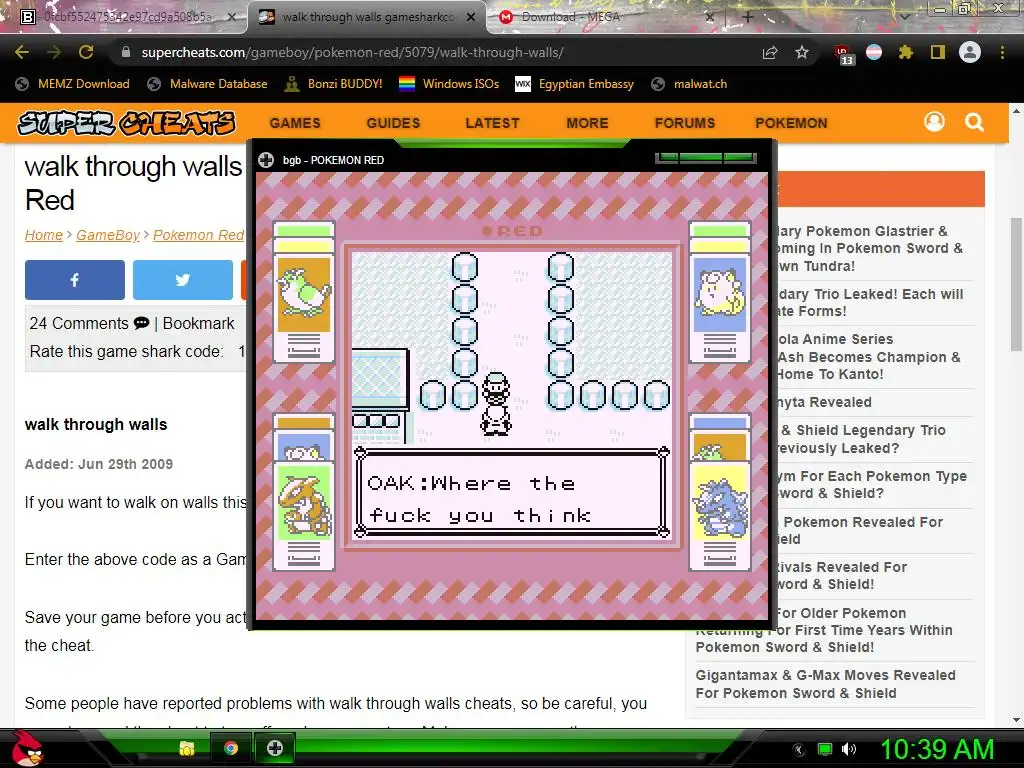The width and height of the screenshot is (1024, 768).
Task: Click the taskbar clock showing 10:39 AM
Action: [937, 749]
